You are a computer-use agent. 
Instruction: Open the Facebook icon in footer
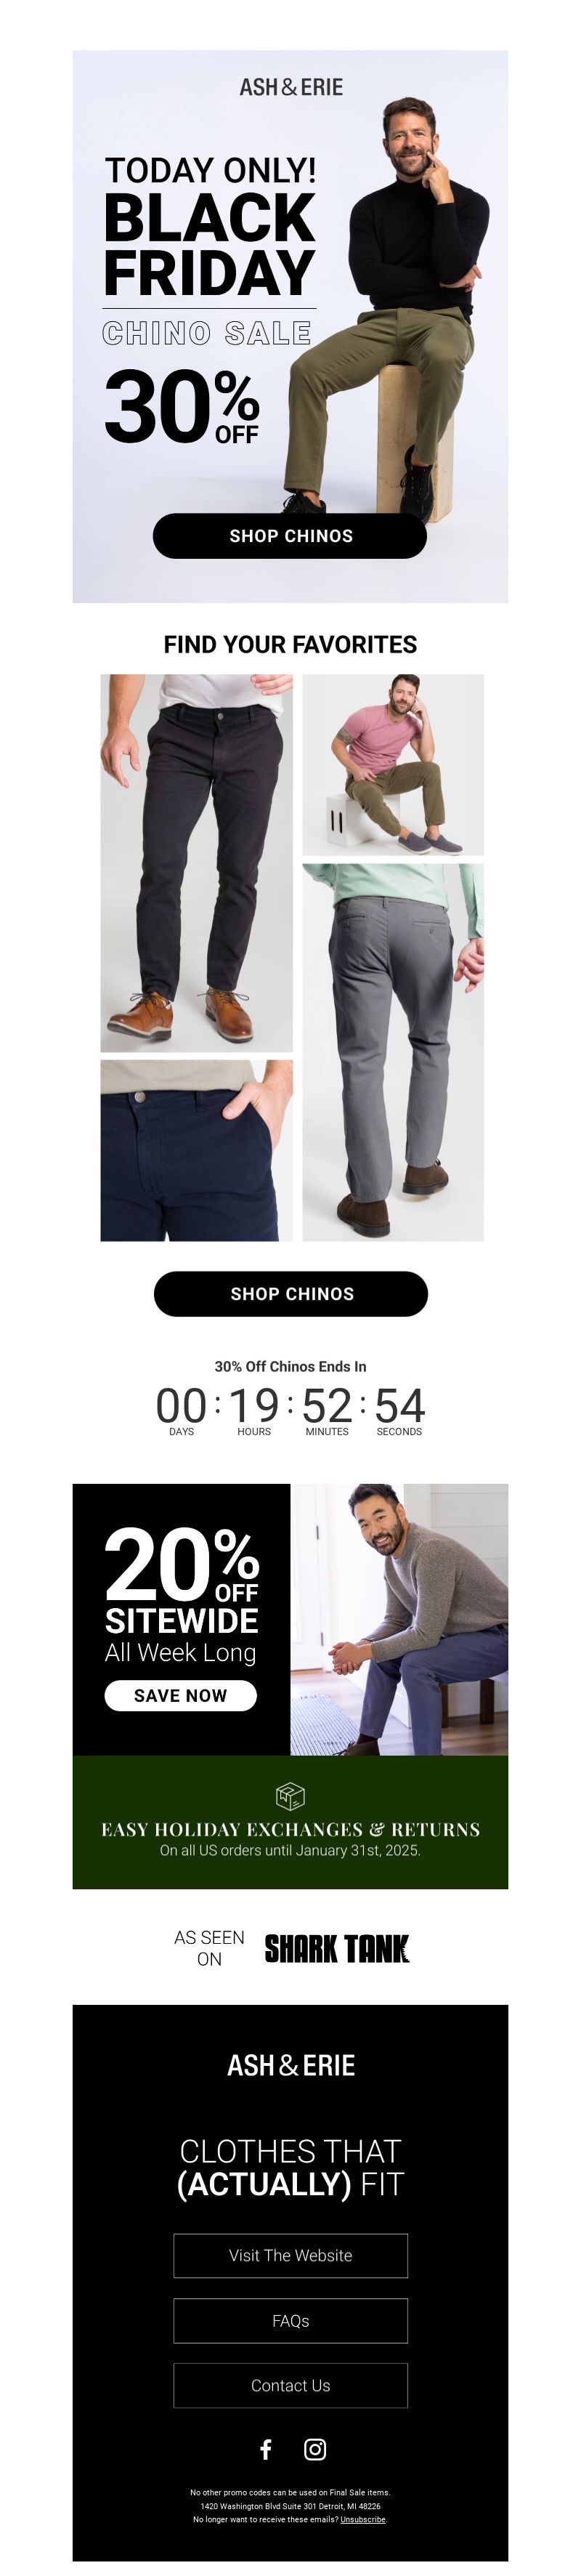point(266,2448)
